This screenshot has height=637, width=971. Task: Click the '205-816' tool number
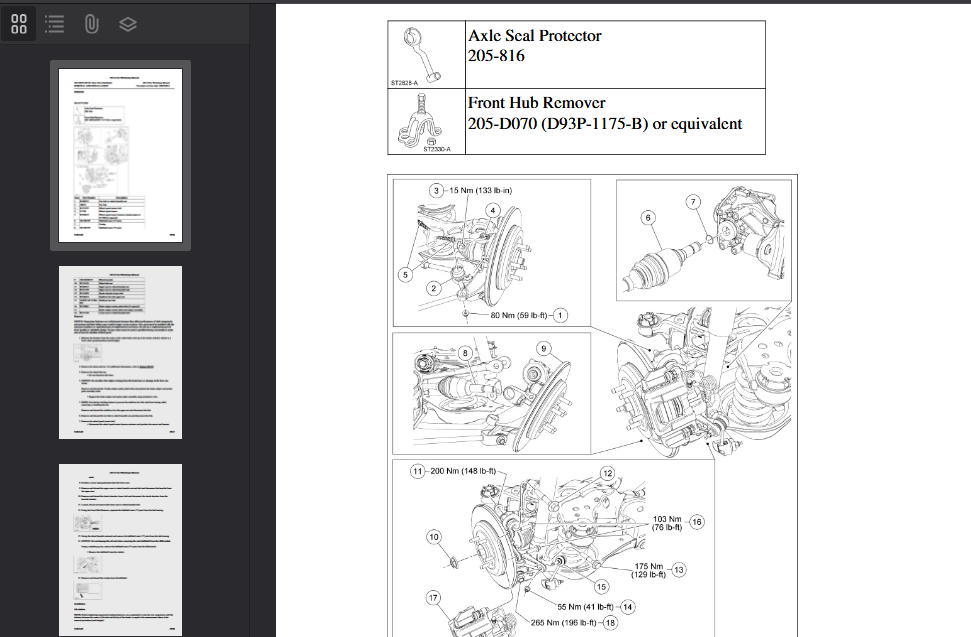click(x=496, y=56)
